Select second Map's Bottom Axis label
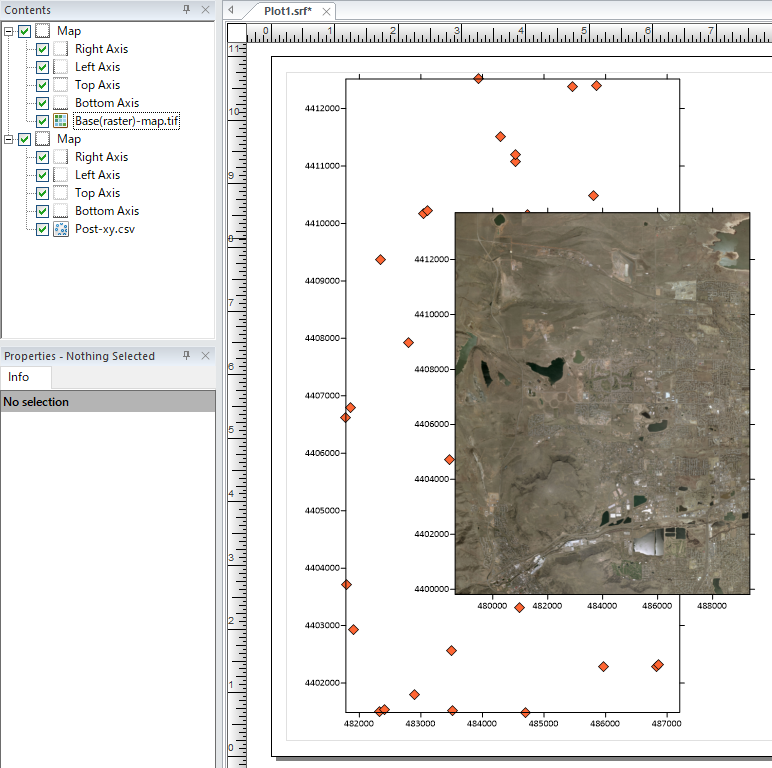This screenshot has width=772, height=768. click(x=107, y=211)
